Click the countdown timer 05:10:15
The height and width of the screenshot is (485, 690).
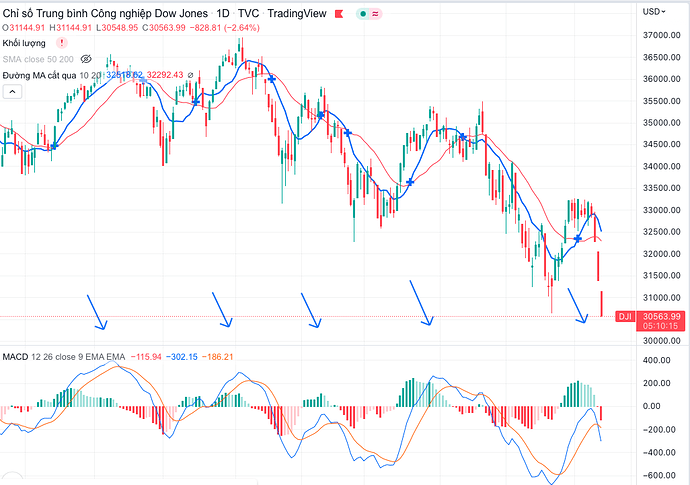click(660, 326)
